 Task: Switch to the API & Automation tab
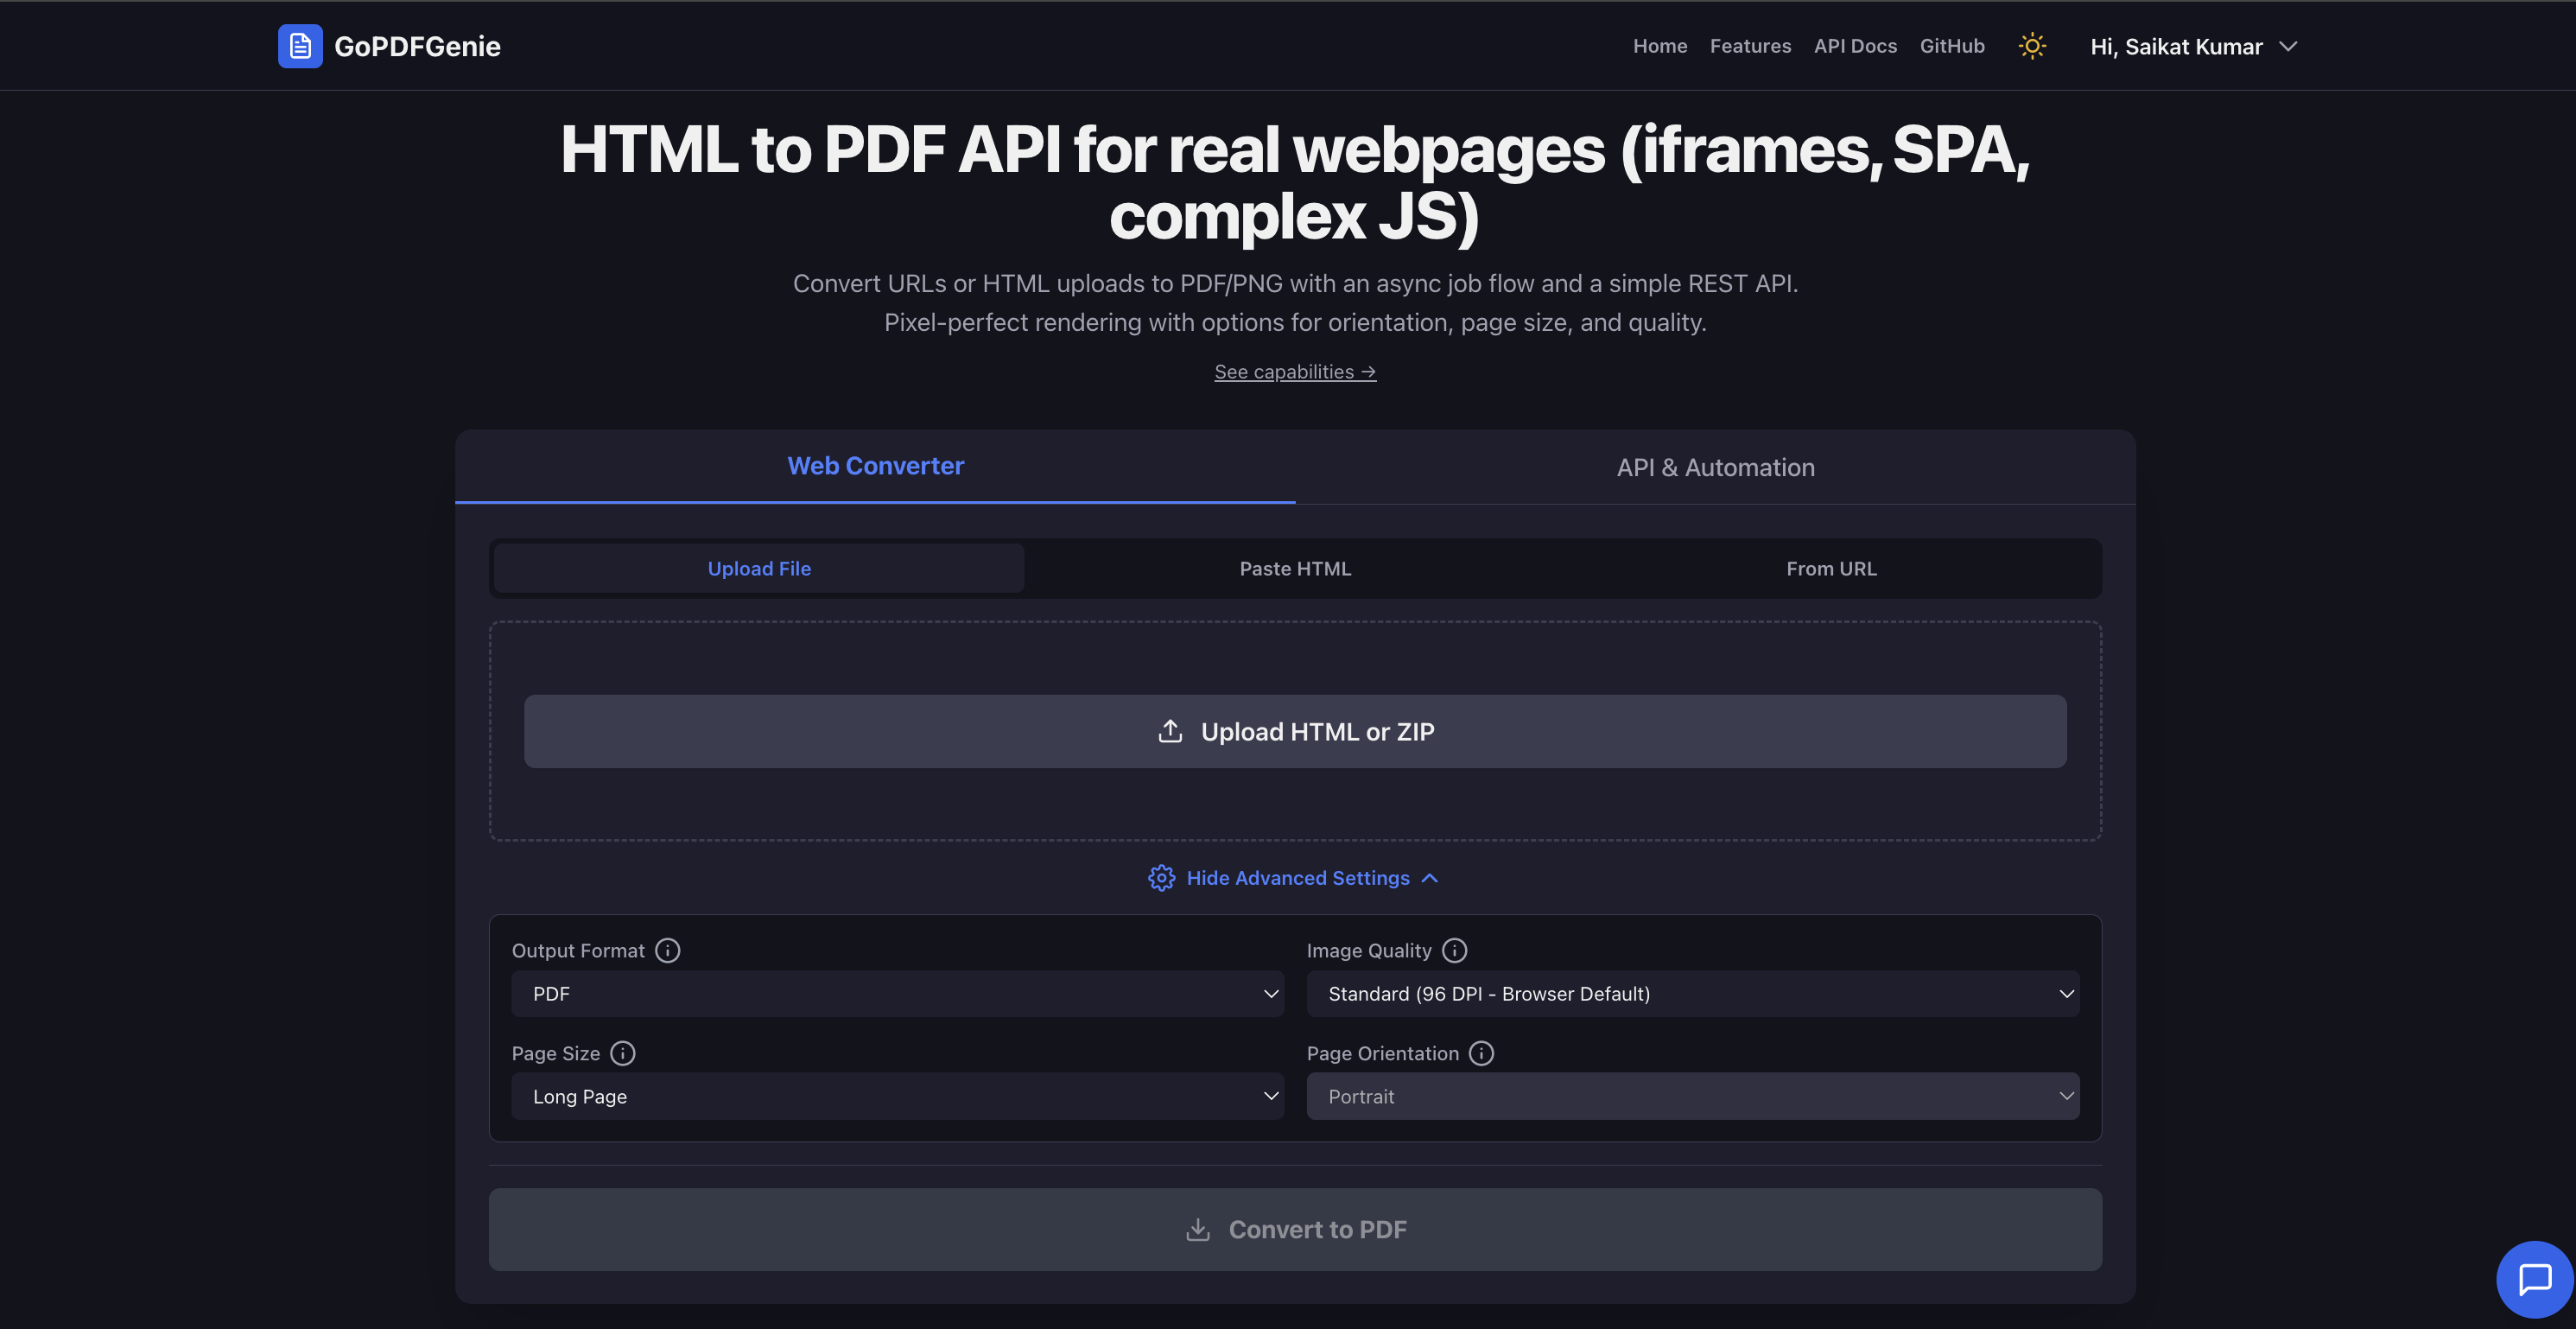(x=1715, y=467)
